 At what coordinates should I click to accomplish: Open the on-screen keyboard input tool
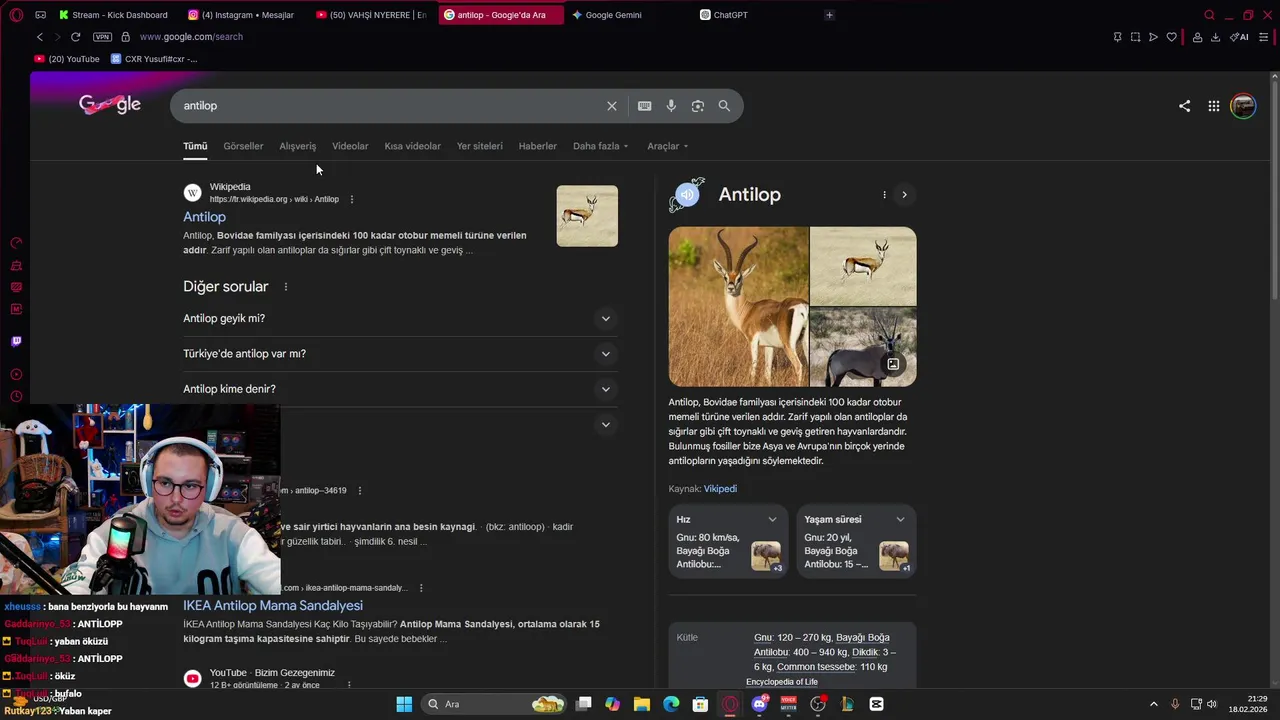pyautogui.click(x=645, y=106)
